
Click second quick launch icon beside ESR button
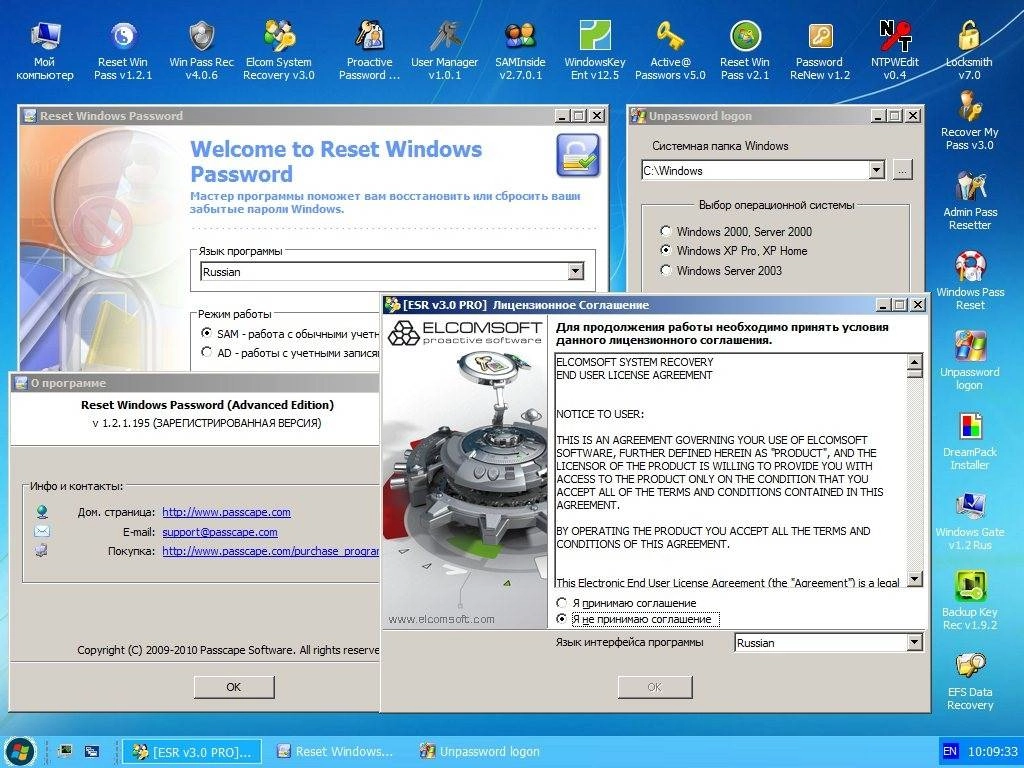(92, 751)
